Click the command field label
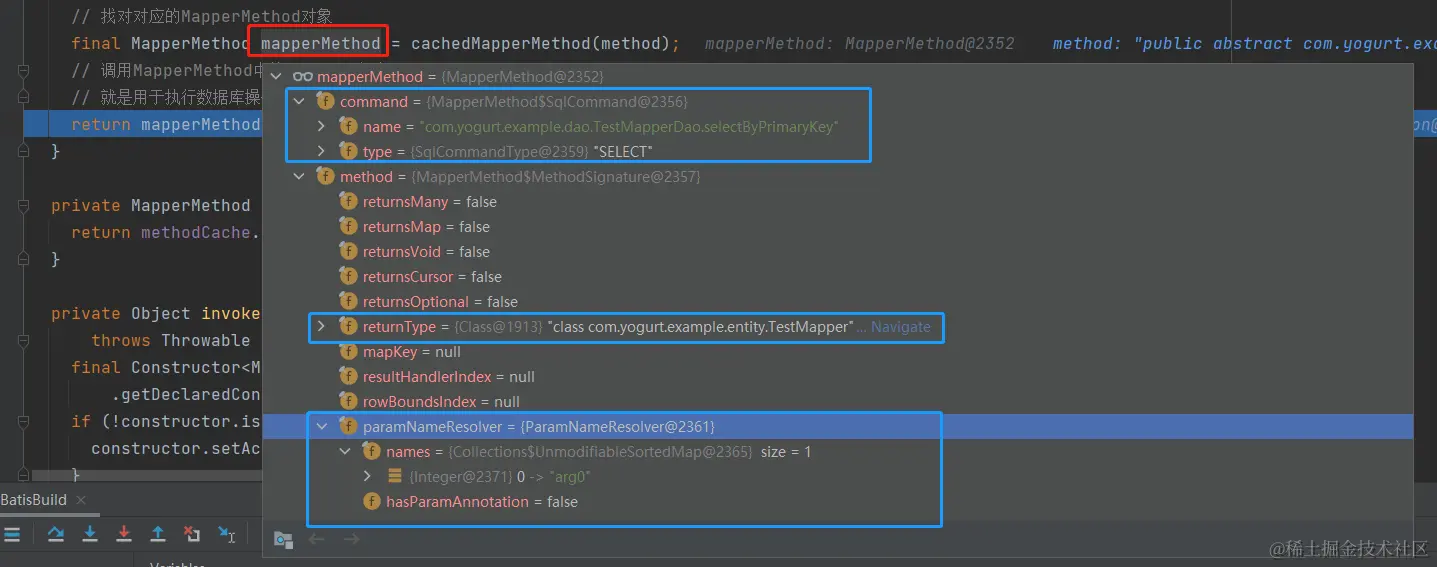 coord(374,102)
